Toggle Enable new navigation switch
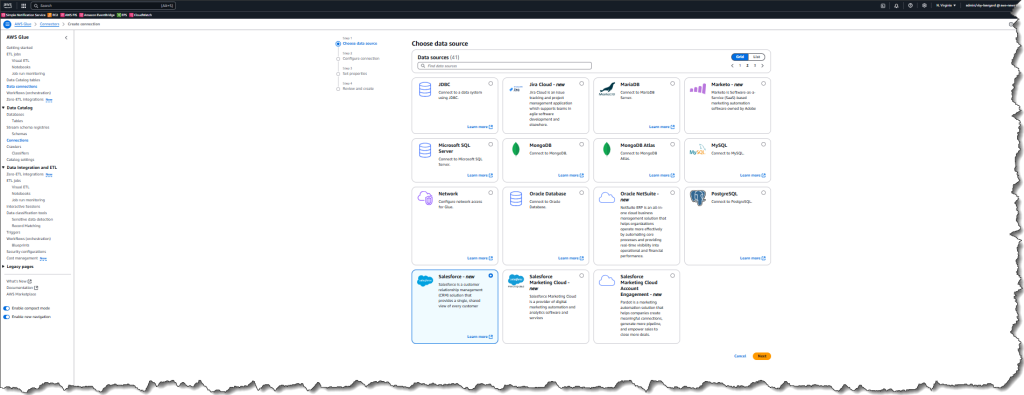 (x=7, y=317)
